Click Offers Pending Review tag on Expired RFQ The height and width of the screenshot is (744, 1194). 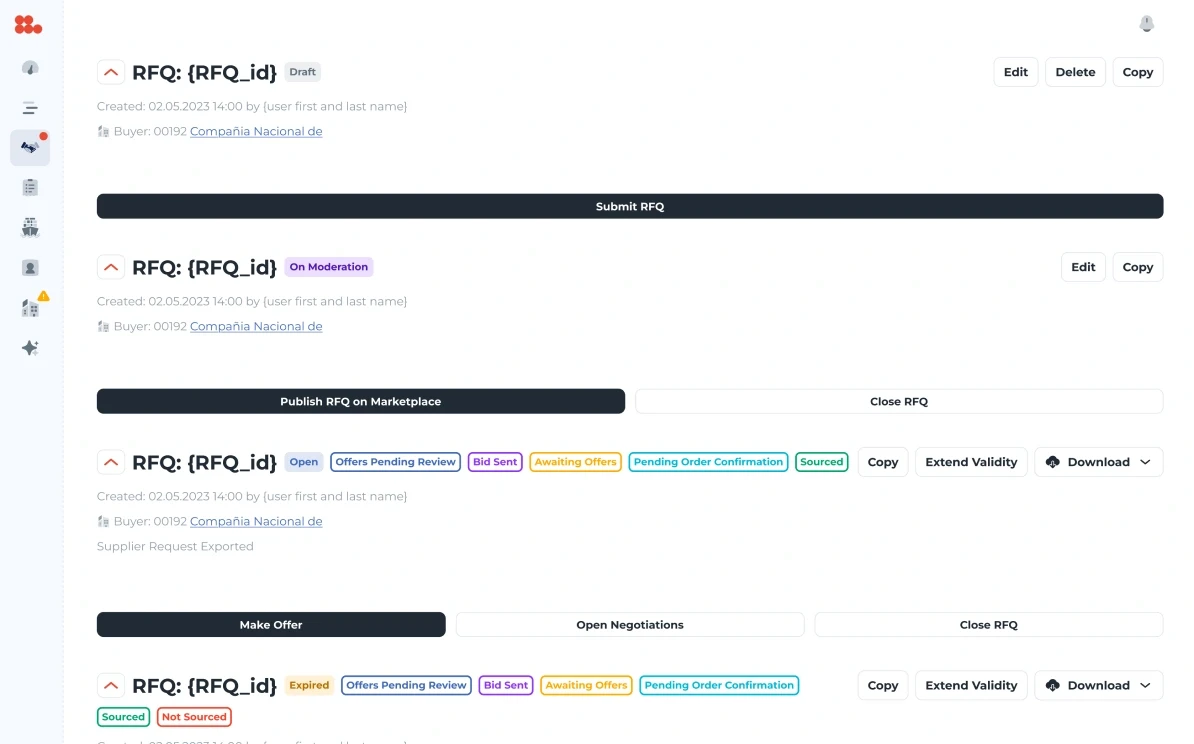click(x=406, y=685)
